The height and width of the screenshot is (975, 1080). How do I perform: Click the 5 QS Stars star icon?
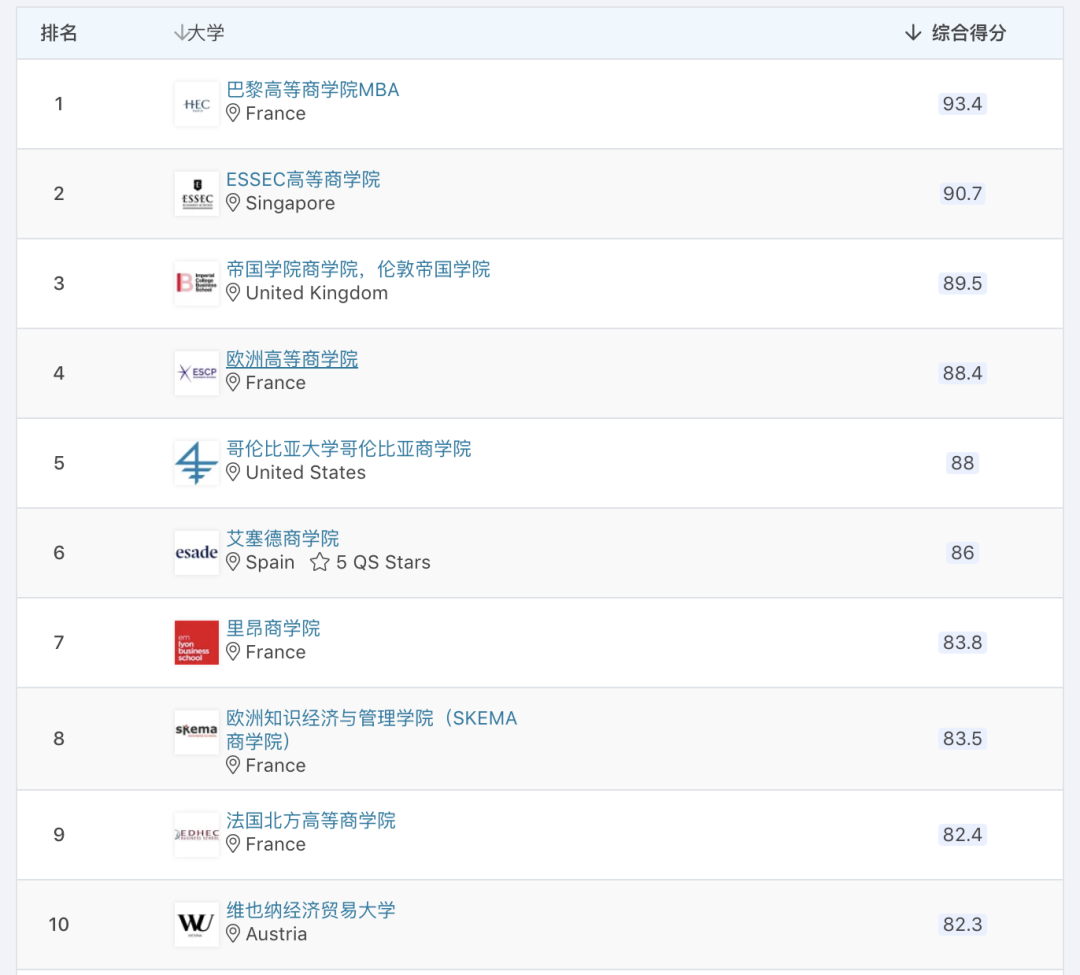[x=319, y=563]
